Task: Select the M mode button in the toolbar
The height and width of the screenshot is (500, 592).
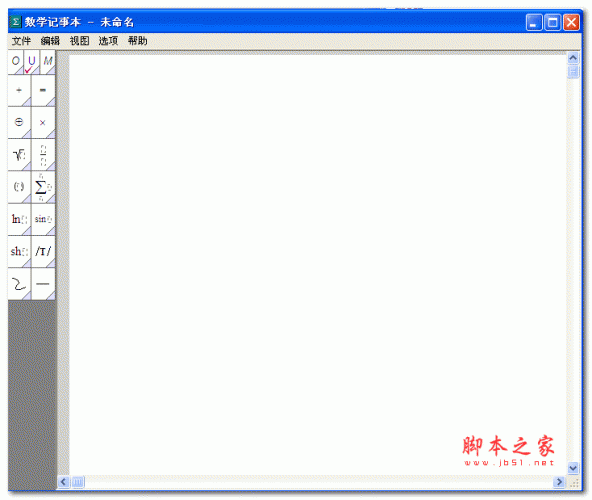Action: (x=48, y=62)
